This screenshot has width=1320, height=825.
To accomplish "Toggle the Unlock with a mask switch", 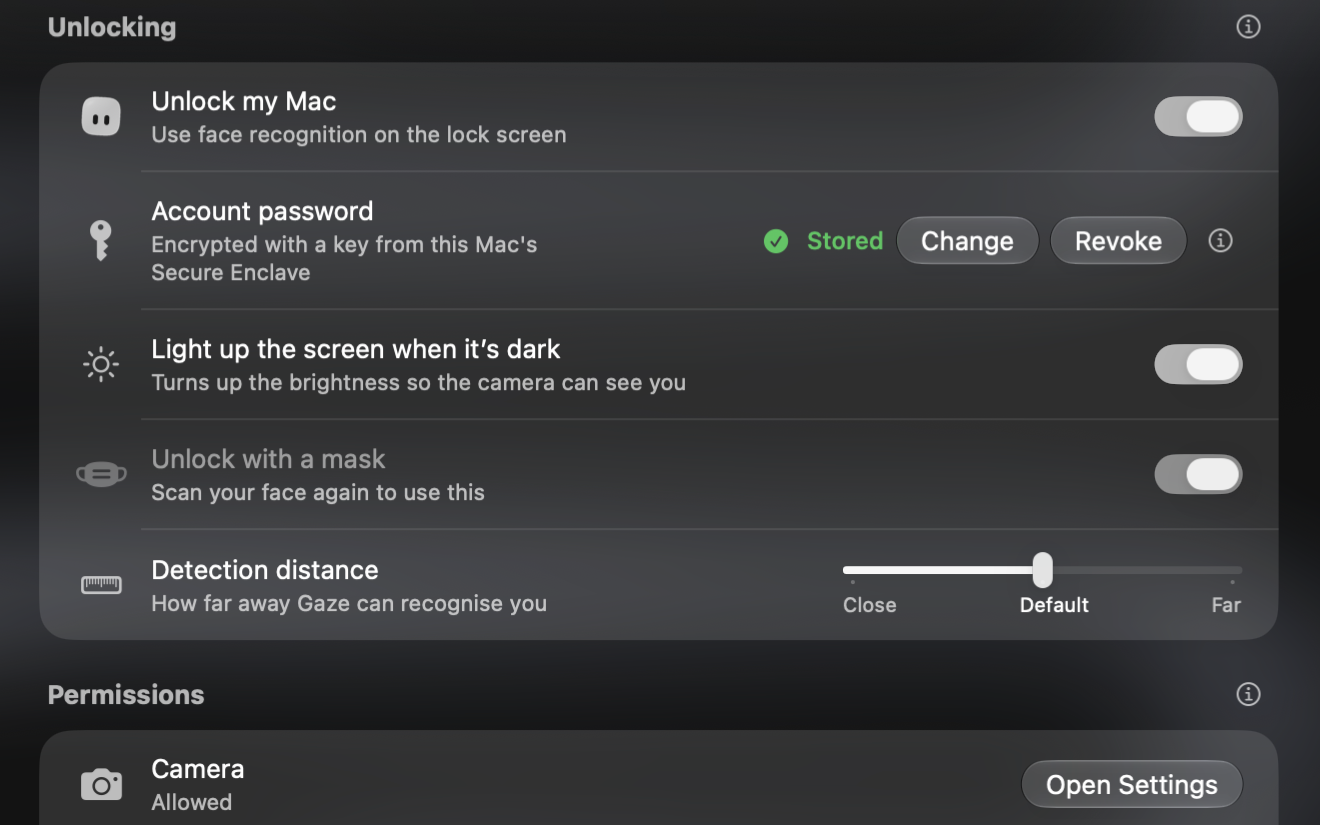I will pyautogui.click(x=1198, y=475).
